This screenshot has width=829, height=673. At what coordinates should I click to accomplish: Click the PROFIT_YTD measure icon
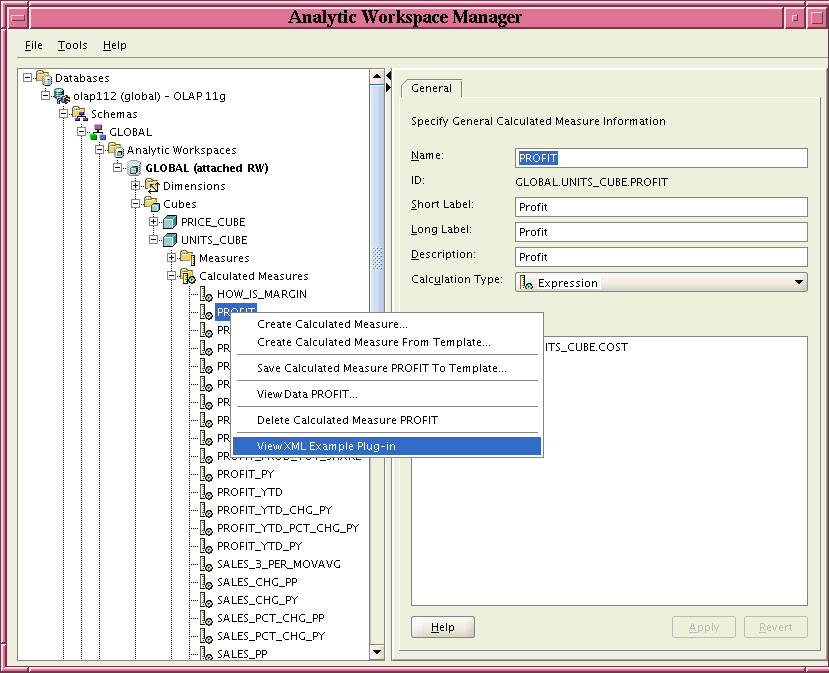[x=205, y=492]
